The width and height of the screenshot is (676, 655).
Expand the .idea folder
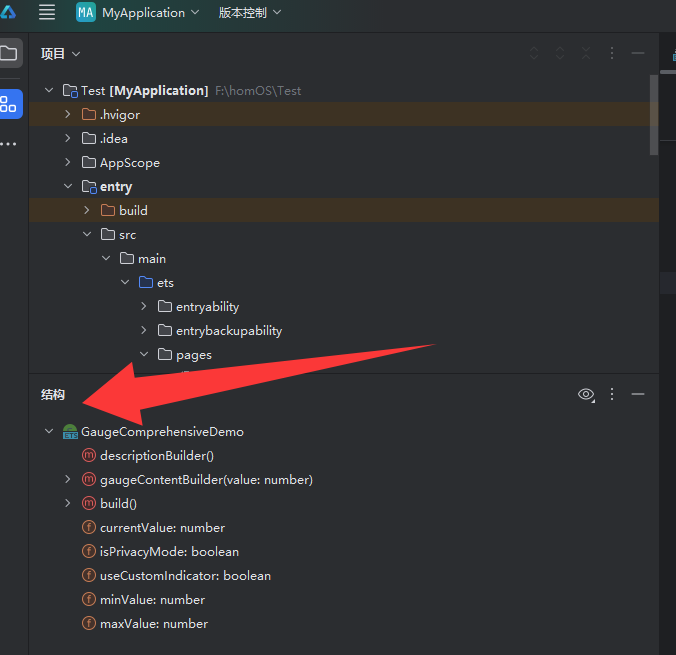68,138
